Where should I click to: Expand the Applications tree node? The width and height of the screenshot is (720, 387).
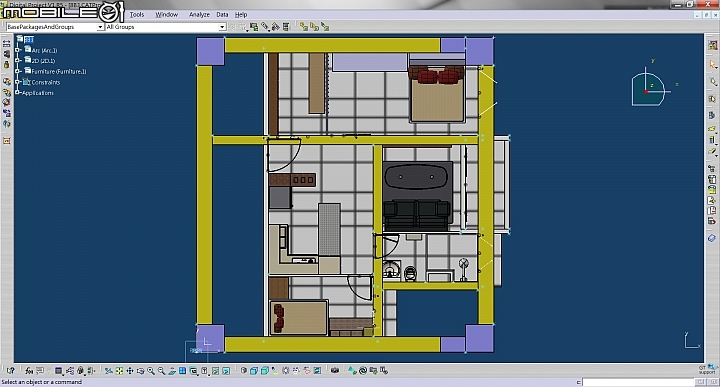(17, 93)
